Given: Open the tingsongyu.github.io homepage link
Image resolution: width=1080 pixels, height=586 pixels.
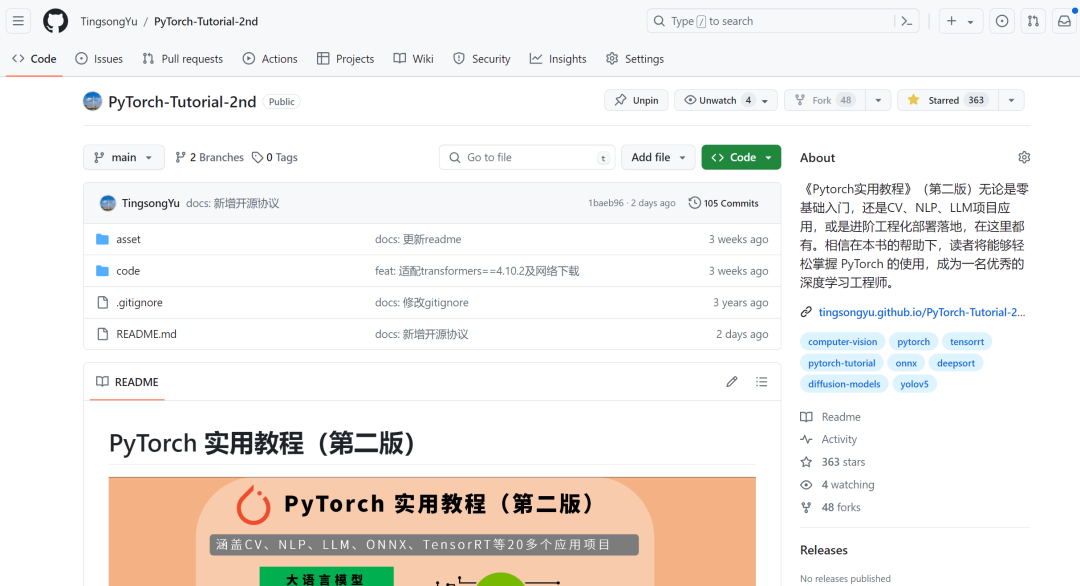Looking at the screenshot, I should point(922,311).
